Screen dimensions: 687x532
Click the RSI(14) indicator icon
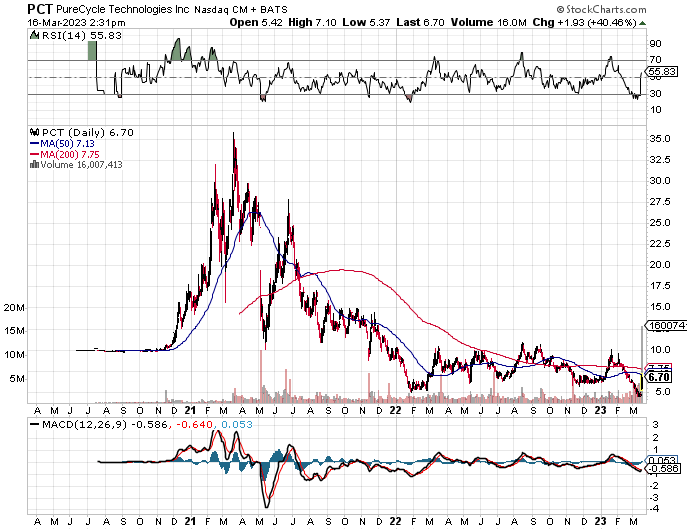pos(34,35)
